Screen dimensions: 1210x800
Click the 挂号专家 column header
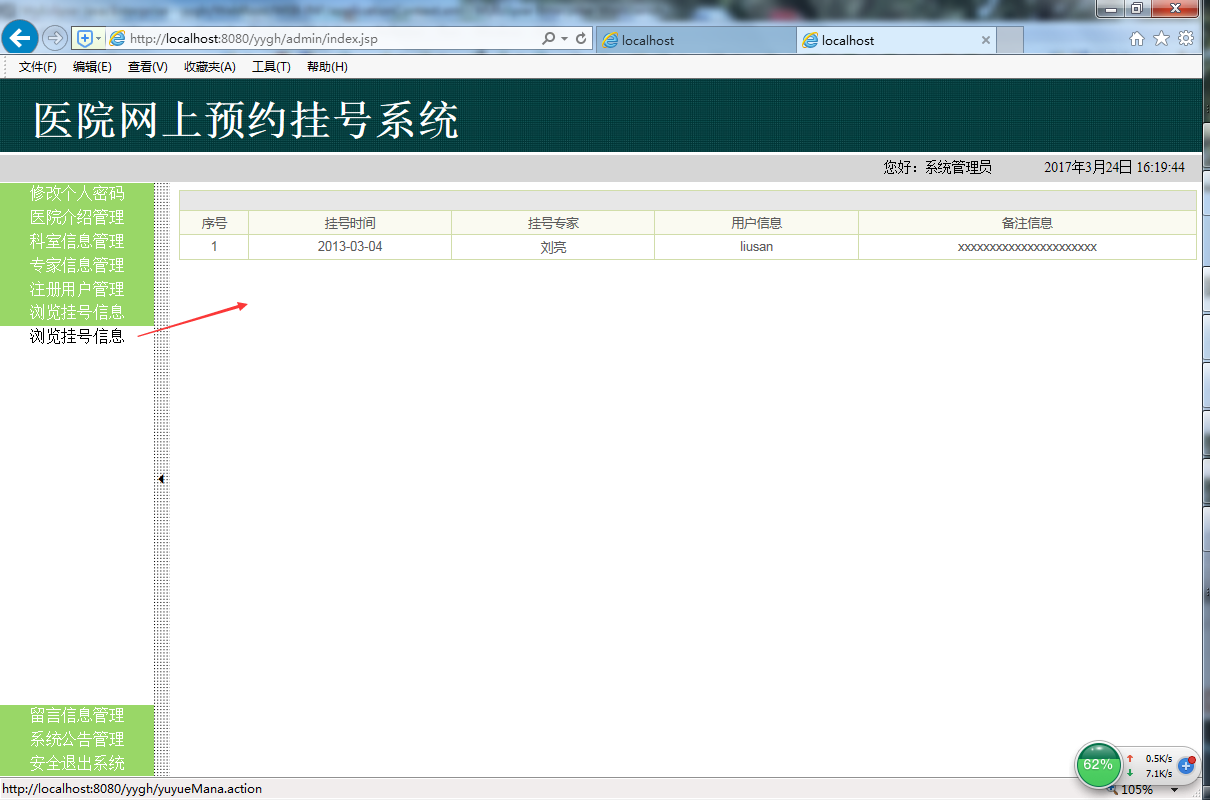[553, 223]
